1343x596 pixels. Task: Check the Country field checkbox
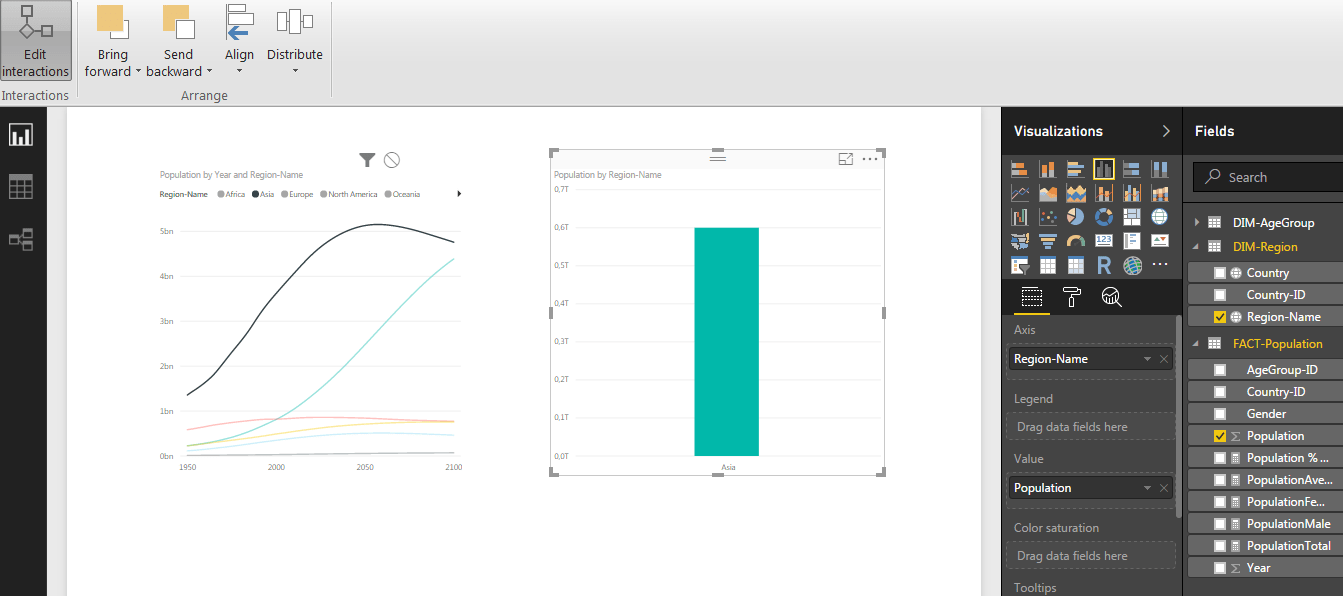tap(1220, 273)
